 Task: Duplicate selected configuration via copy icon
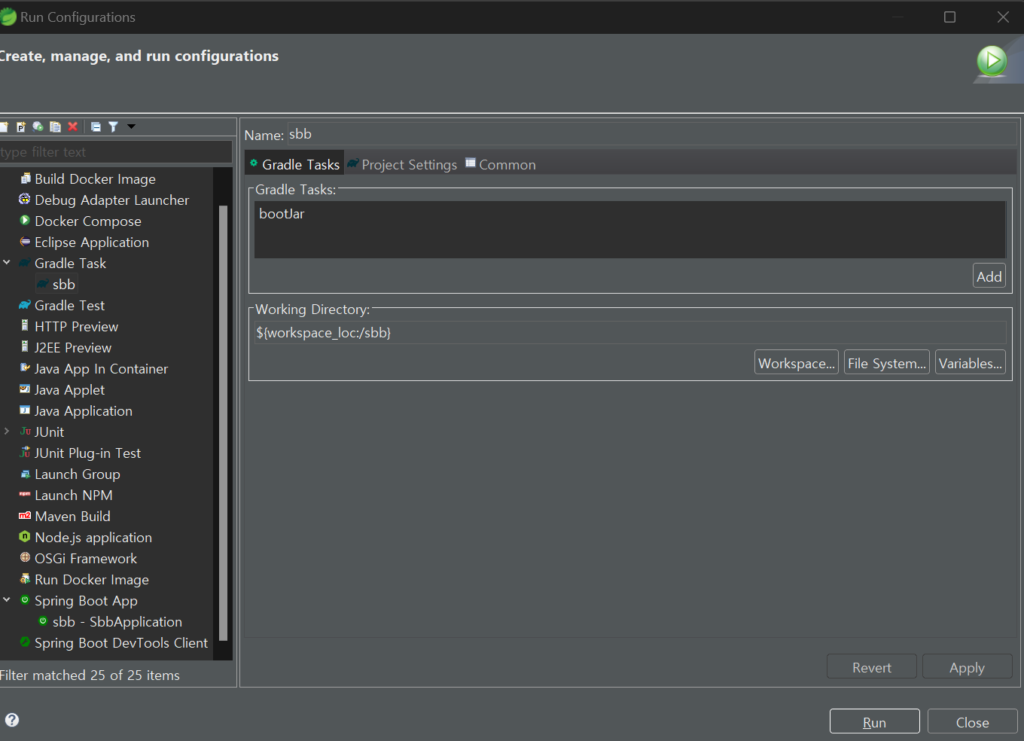point(56,127)
